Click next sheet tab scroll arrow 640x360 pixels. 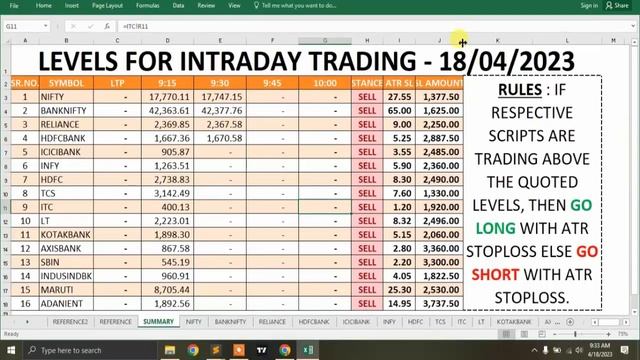pyautogui.click(x=27, y=322)
